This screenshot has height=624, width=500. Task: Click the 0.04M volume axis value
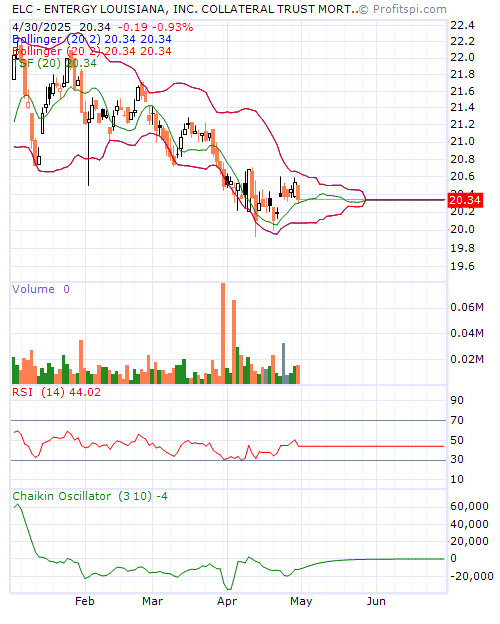tap(467, 333)
